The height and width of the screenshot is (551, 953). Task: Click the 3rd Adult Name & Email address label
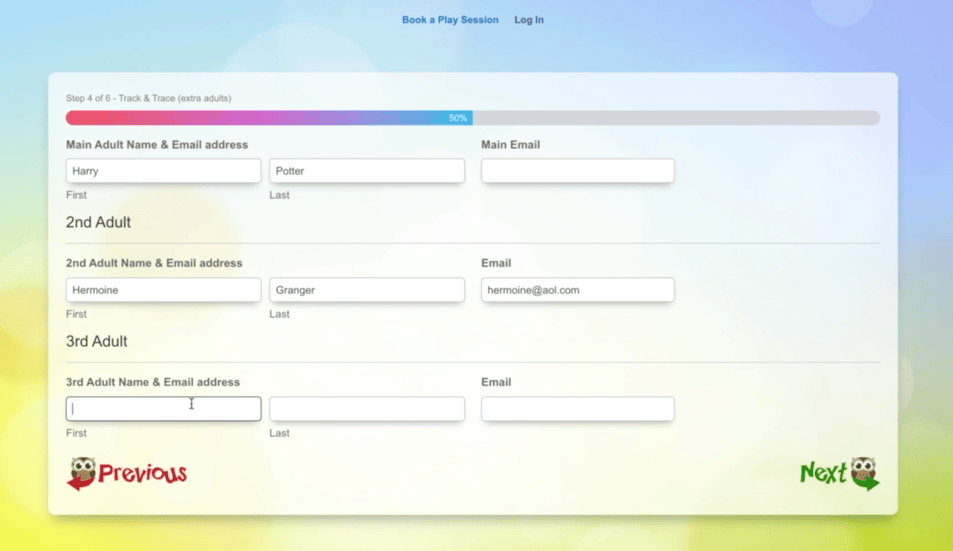point(153,382)
